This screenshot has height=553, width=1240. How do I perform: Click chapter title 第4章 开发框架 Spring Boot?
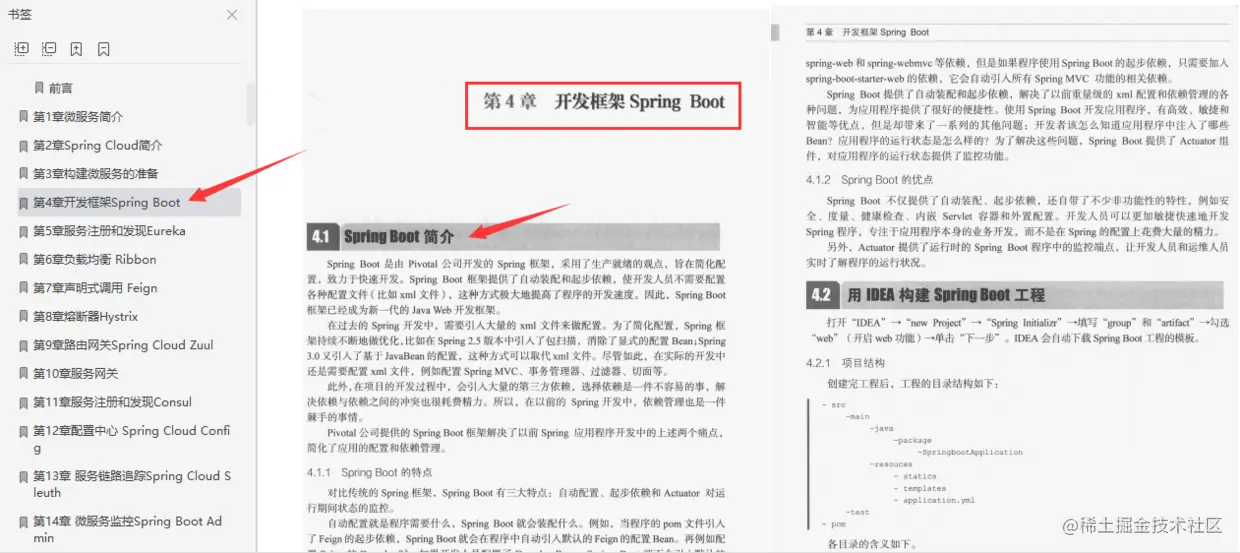coord(604,101)
